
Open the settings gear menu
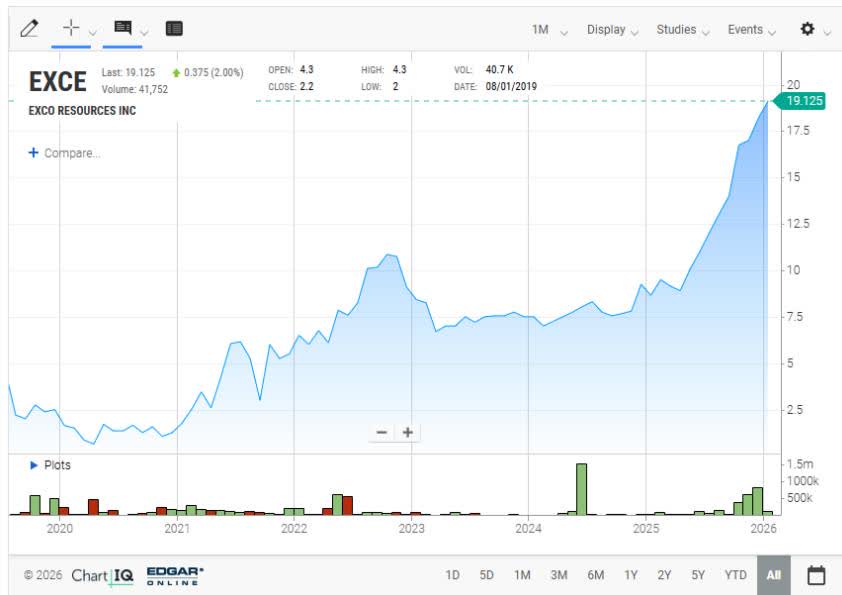coord(807,28)
